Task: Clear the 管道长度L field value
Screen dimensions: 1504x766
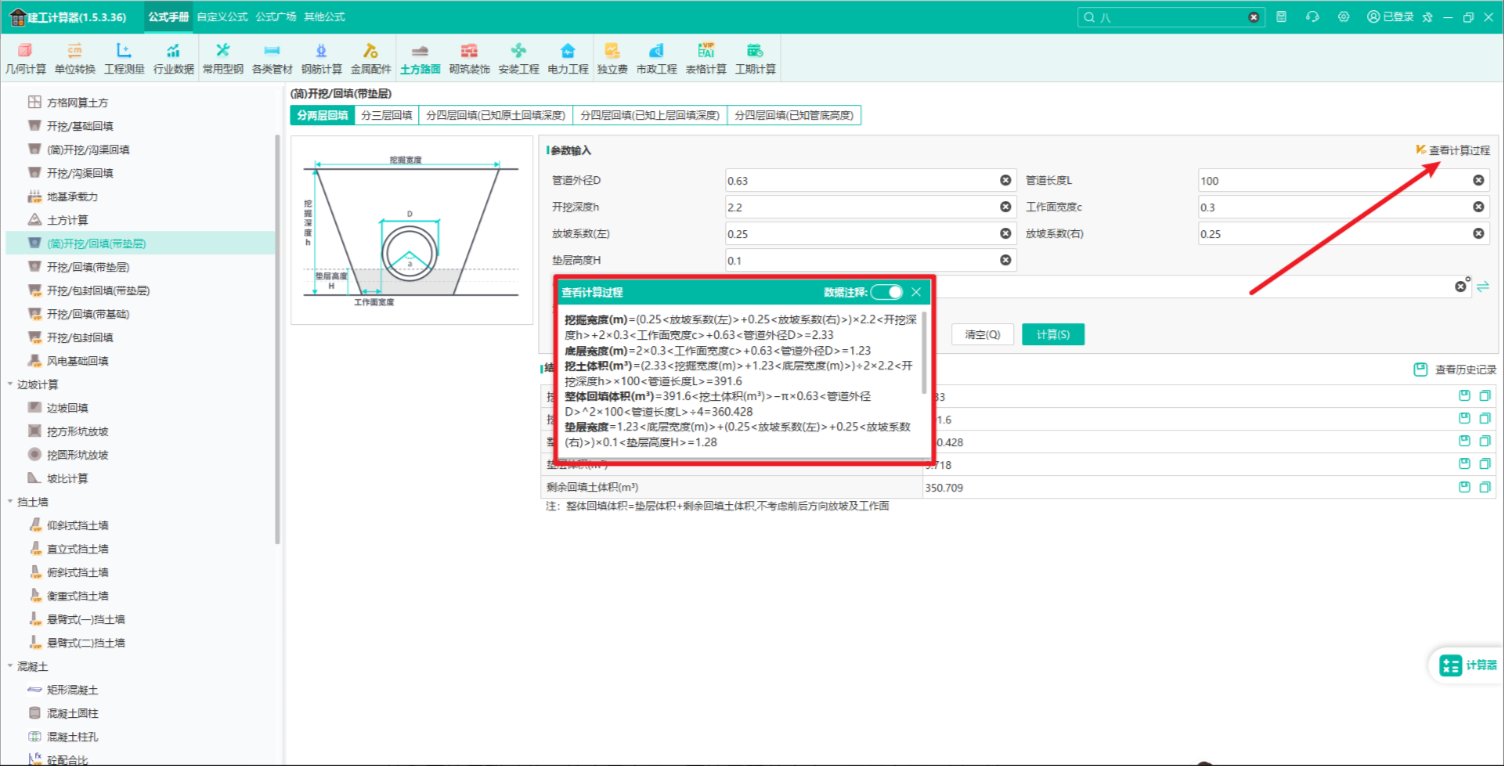Action: point(1478,180)
